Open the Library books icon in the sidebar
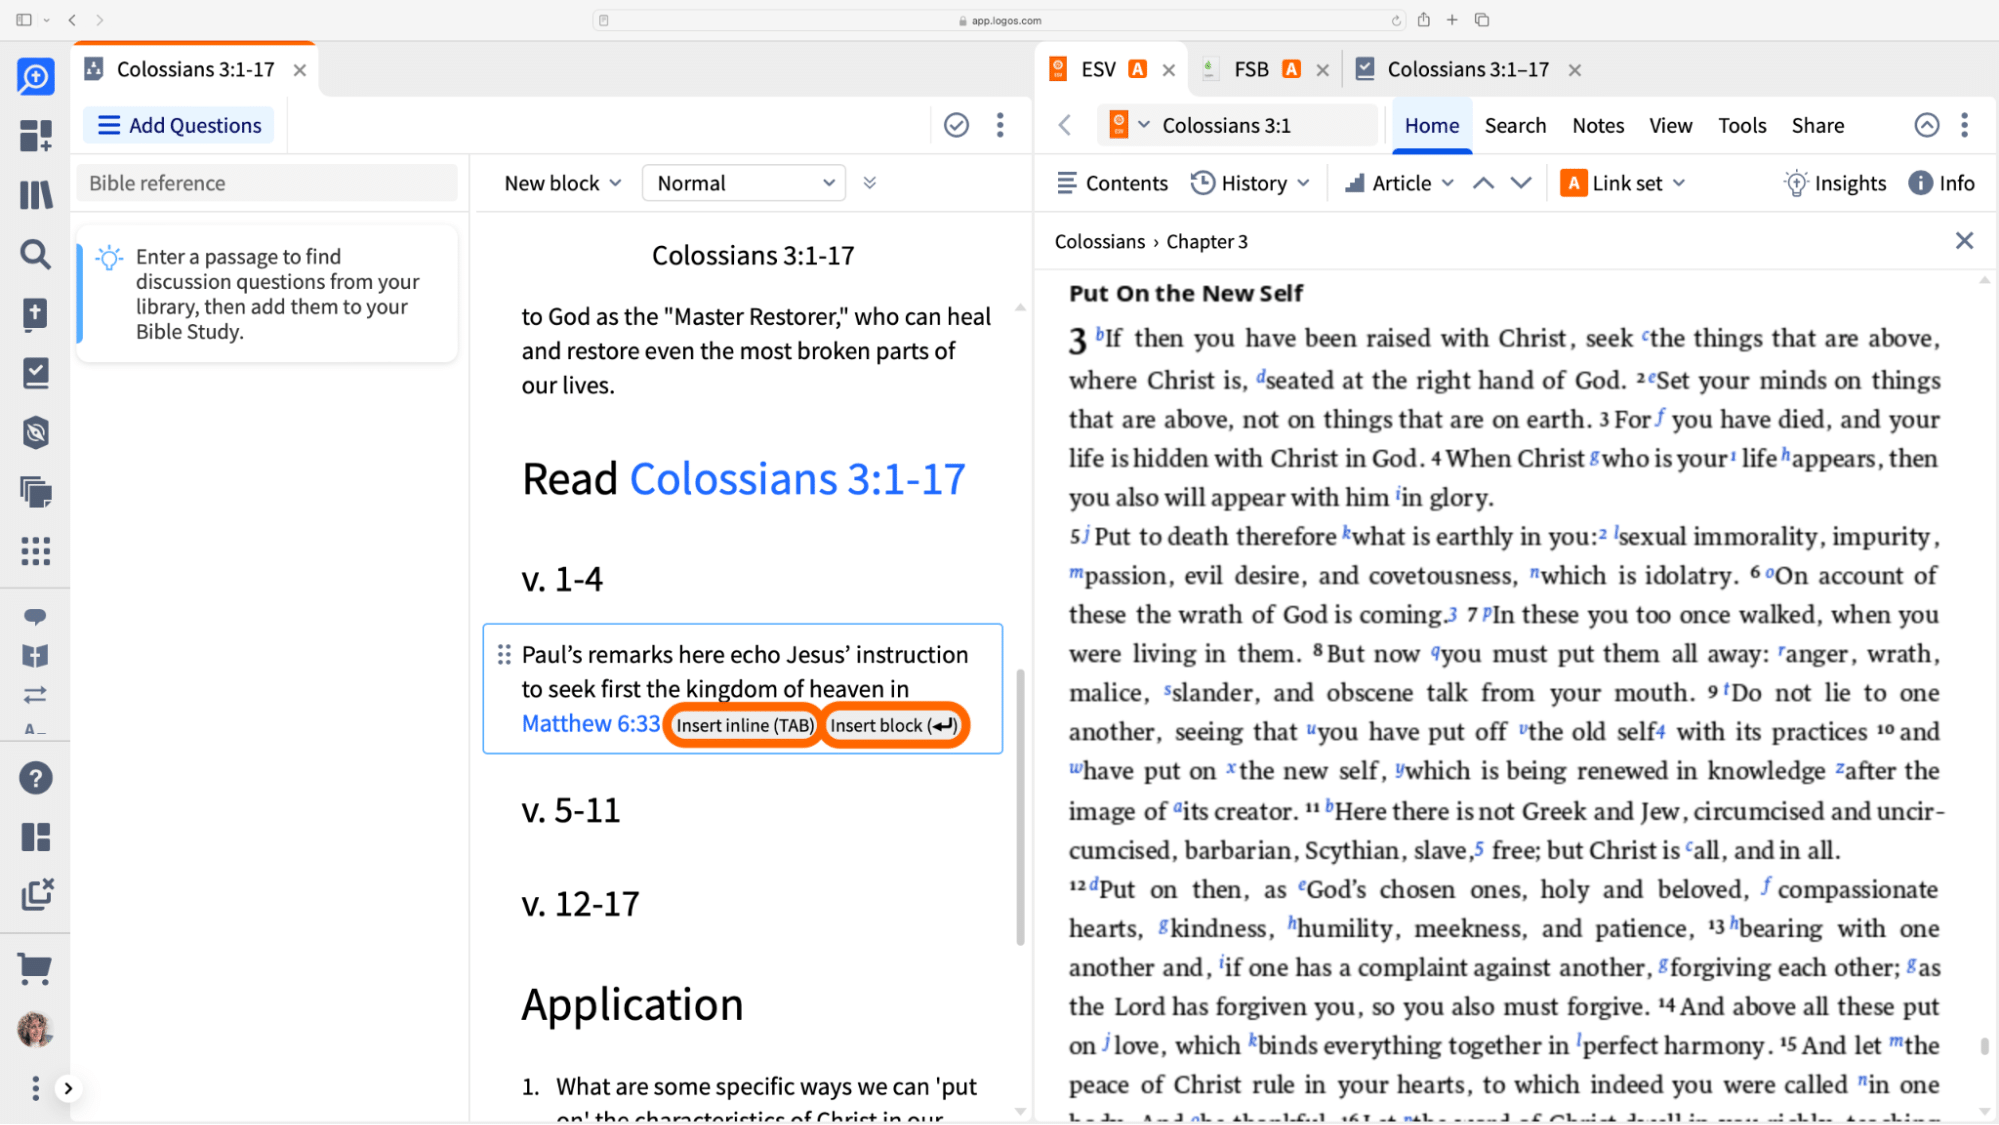This screenshot has height=1125, width=1999. tap(35, 194)
